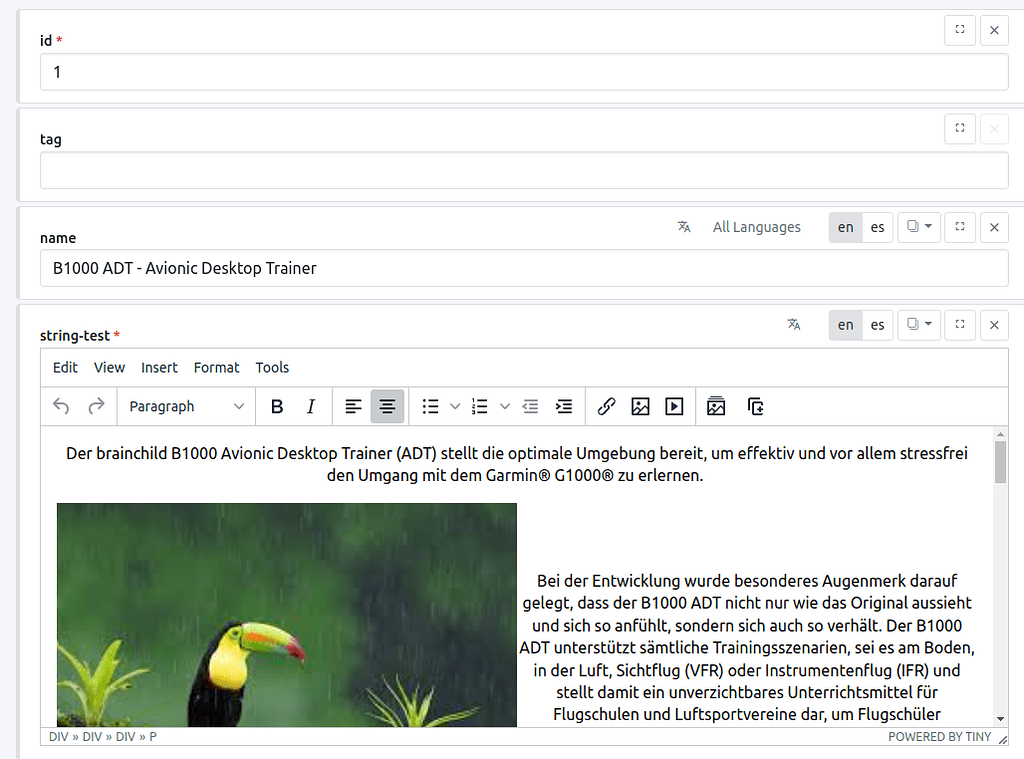Open the bullet list options dropdown
The width and height of the screenshot is (1024, 759).
click(455, 406)
